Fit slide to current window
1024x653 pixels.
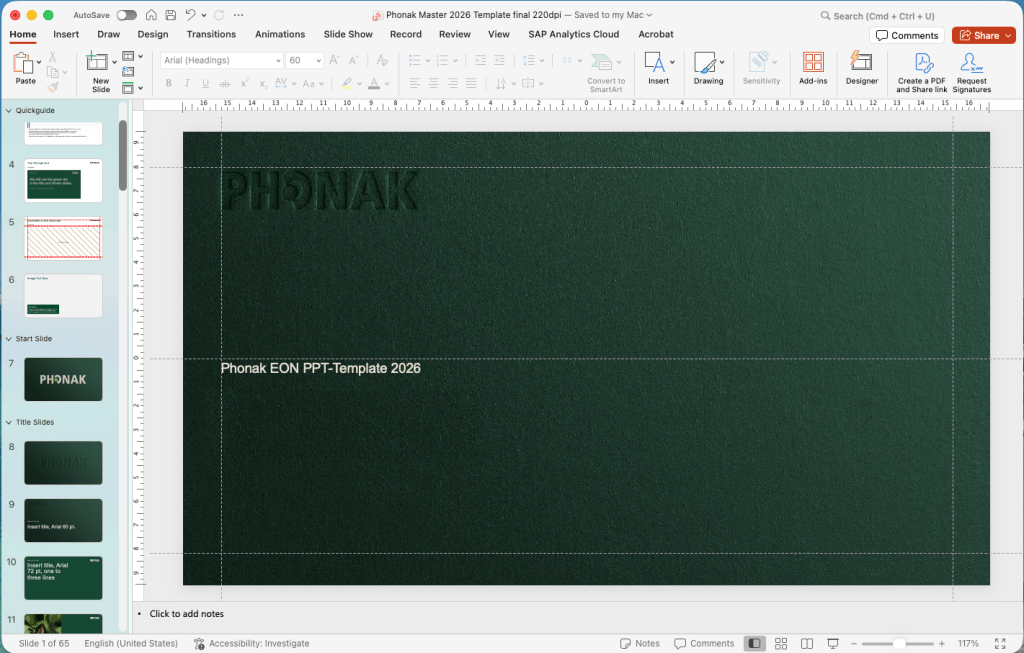[x=1000, y=643]
